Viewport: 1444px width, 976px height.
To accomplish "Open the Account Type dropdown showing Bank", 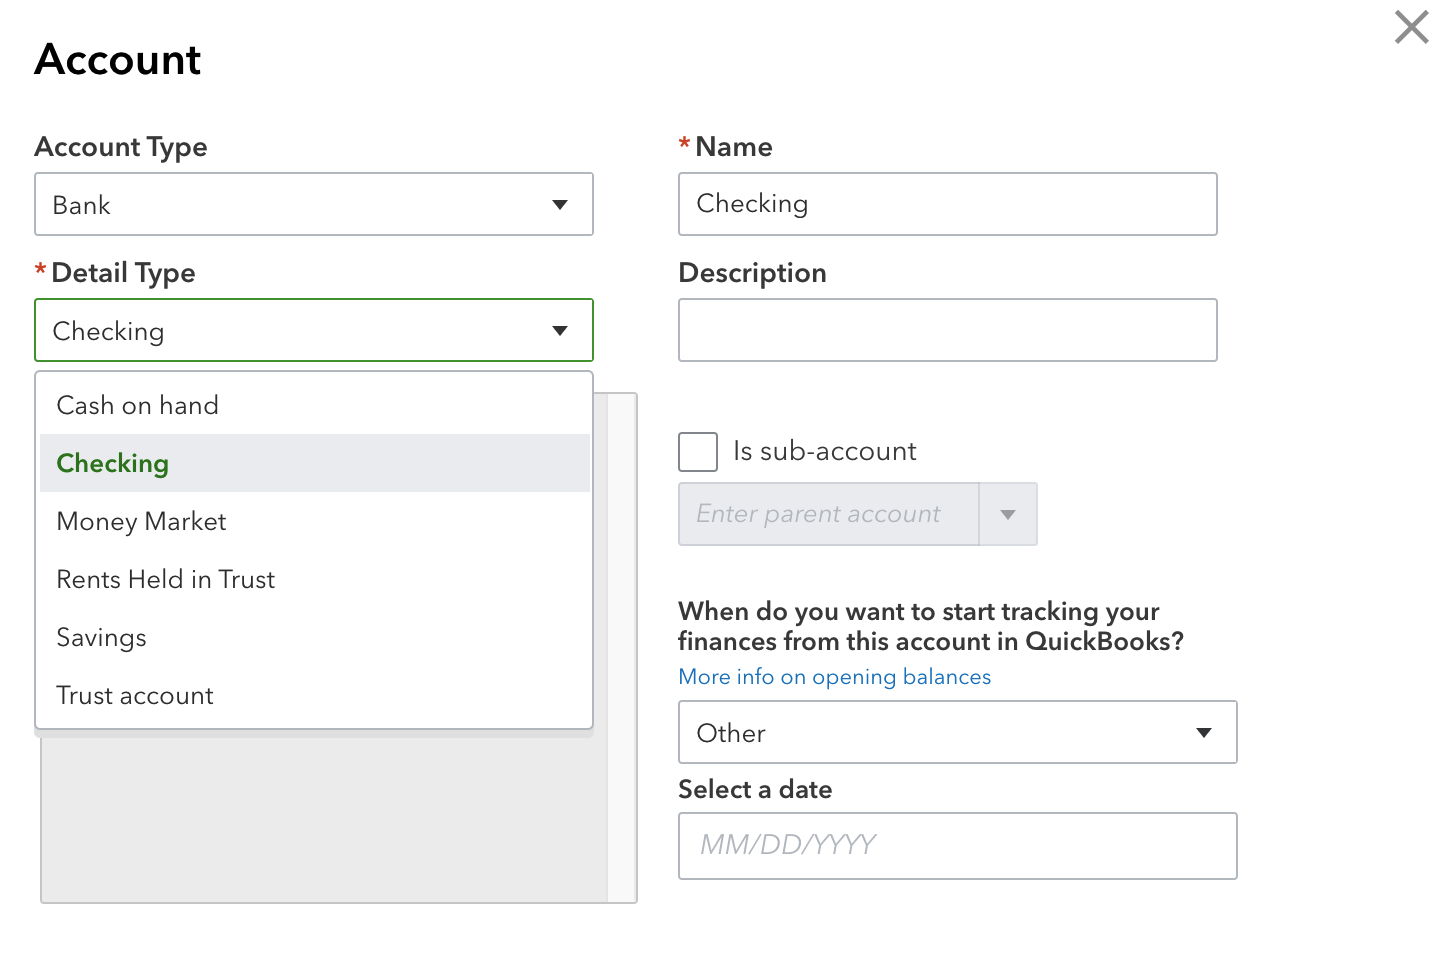I will [313, 204].
